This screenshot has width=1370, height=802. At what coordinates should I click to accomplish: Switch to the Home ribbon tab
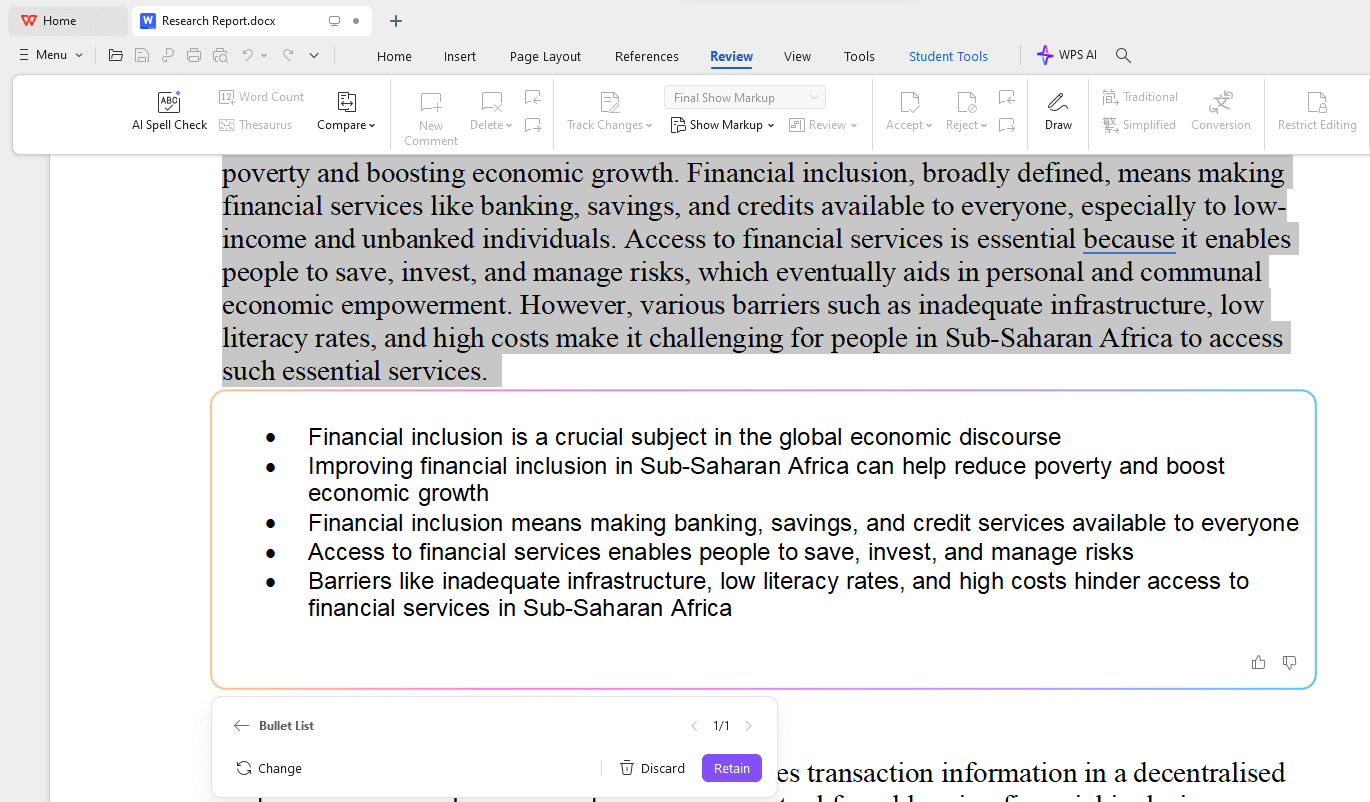(394, 56)
